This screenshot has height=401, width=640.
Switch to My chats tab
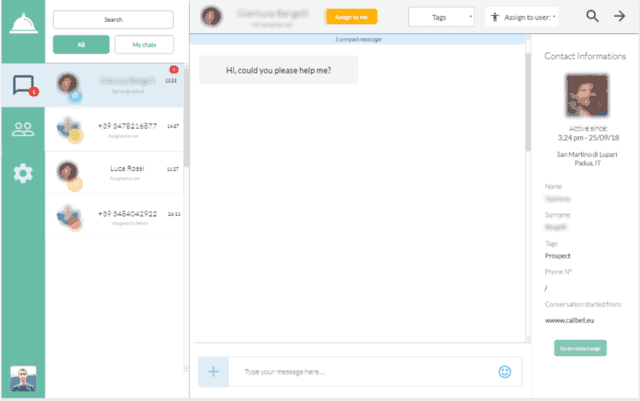[x=144, y=45]
